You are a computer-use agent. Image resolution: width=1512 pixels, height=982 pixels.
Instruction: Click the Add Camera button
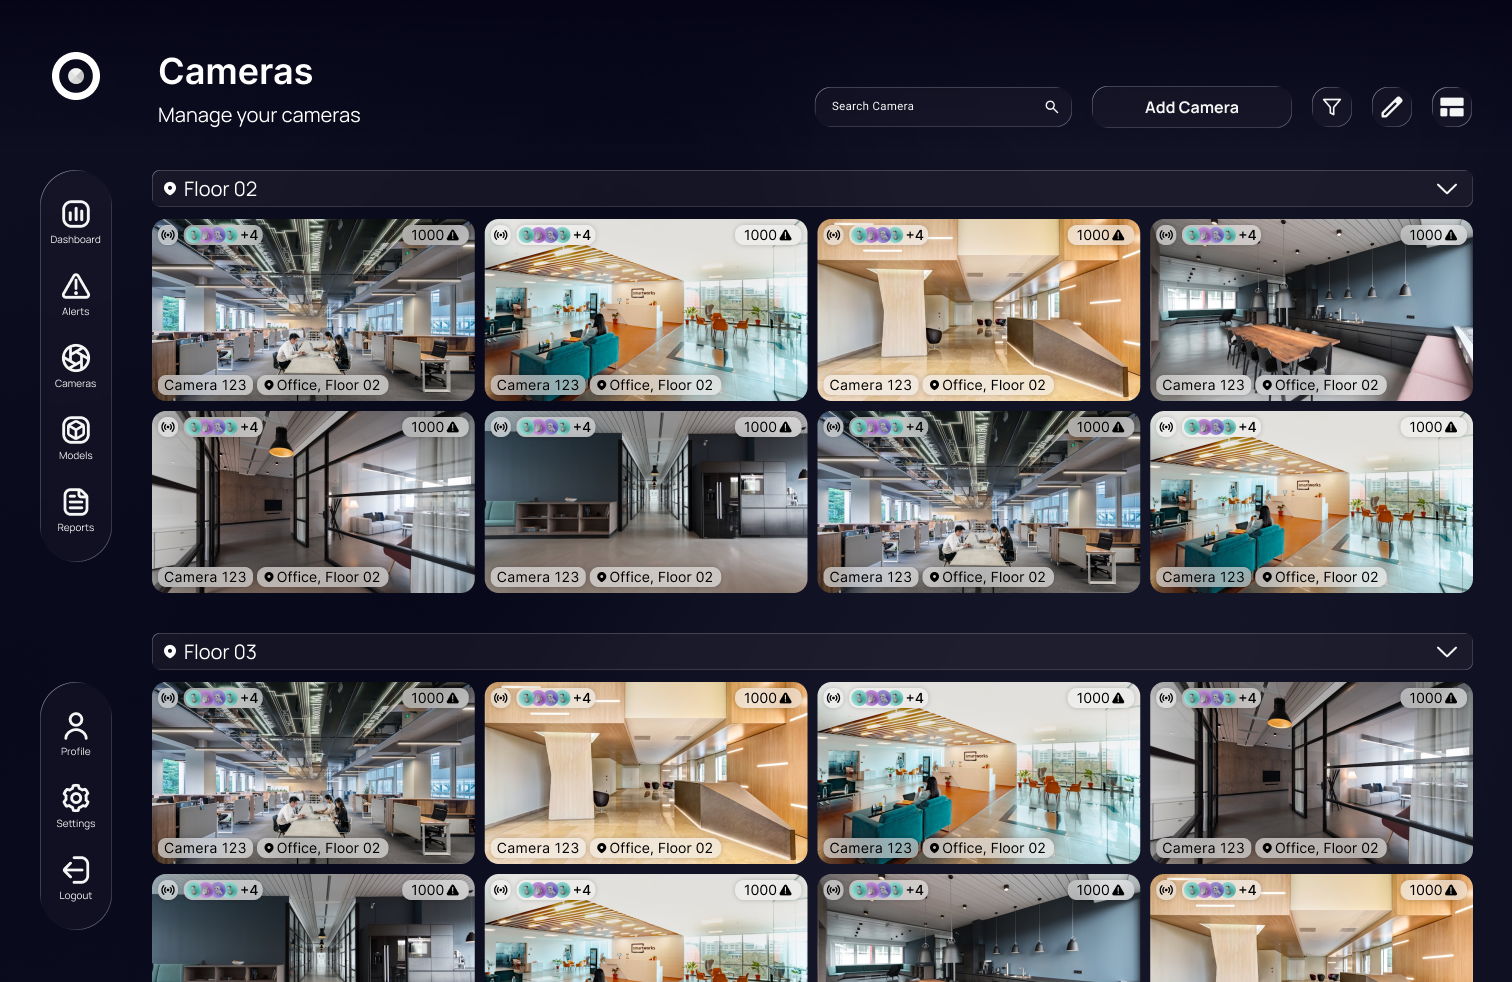coord(1191,107)
